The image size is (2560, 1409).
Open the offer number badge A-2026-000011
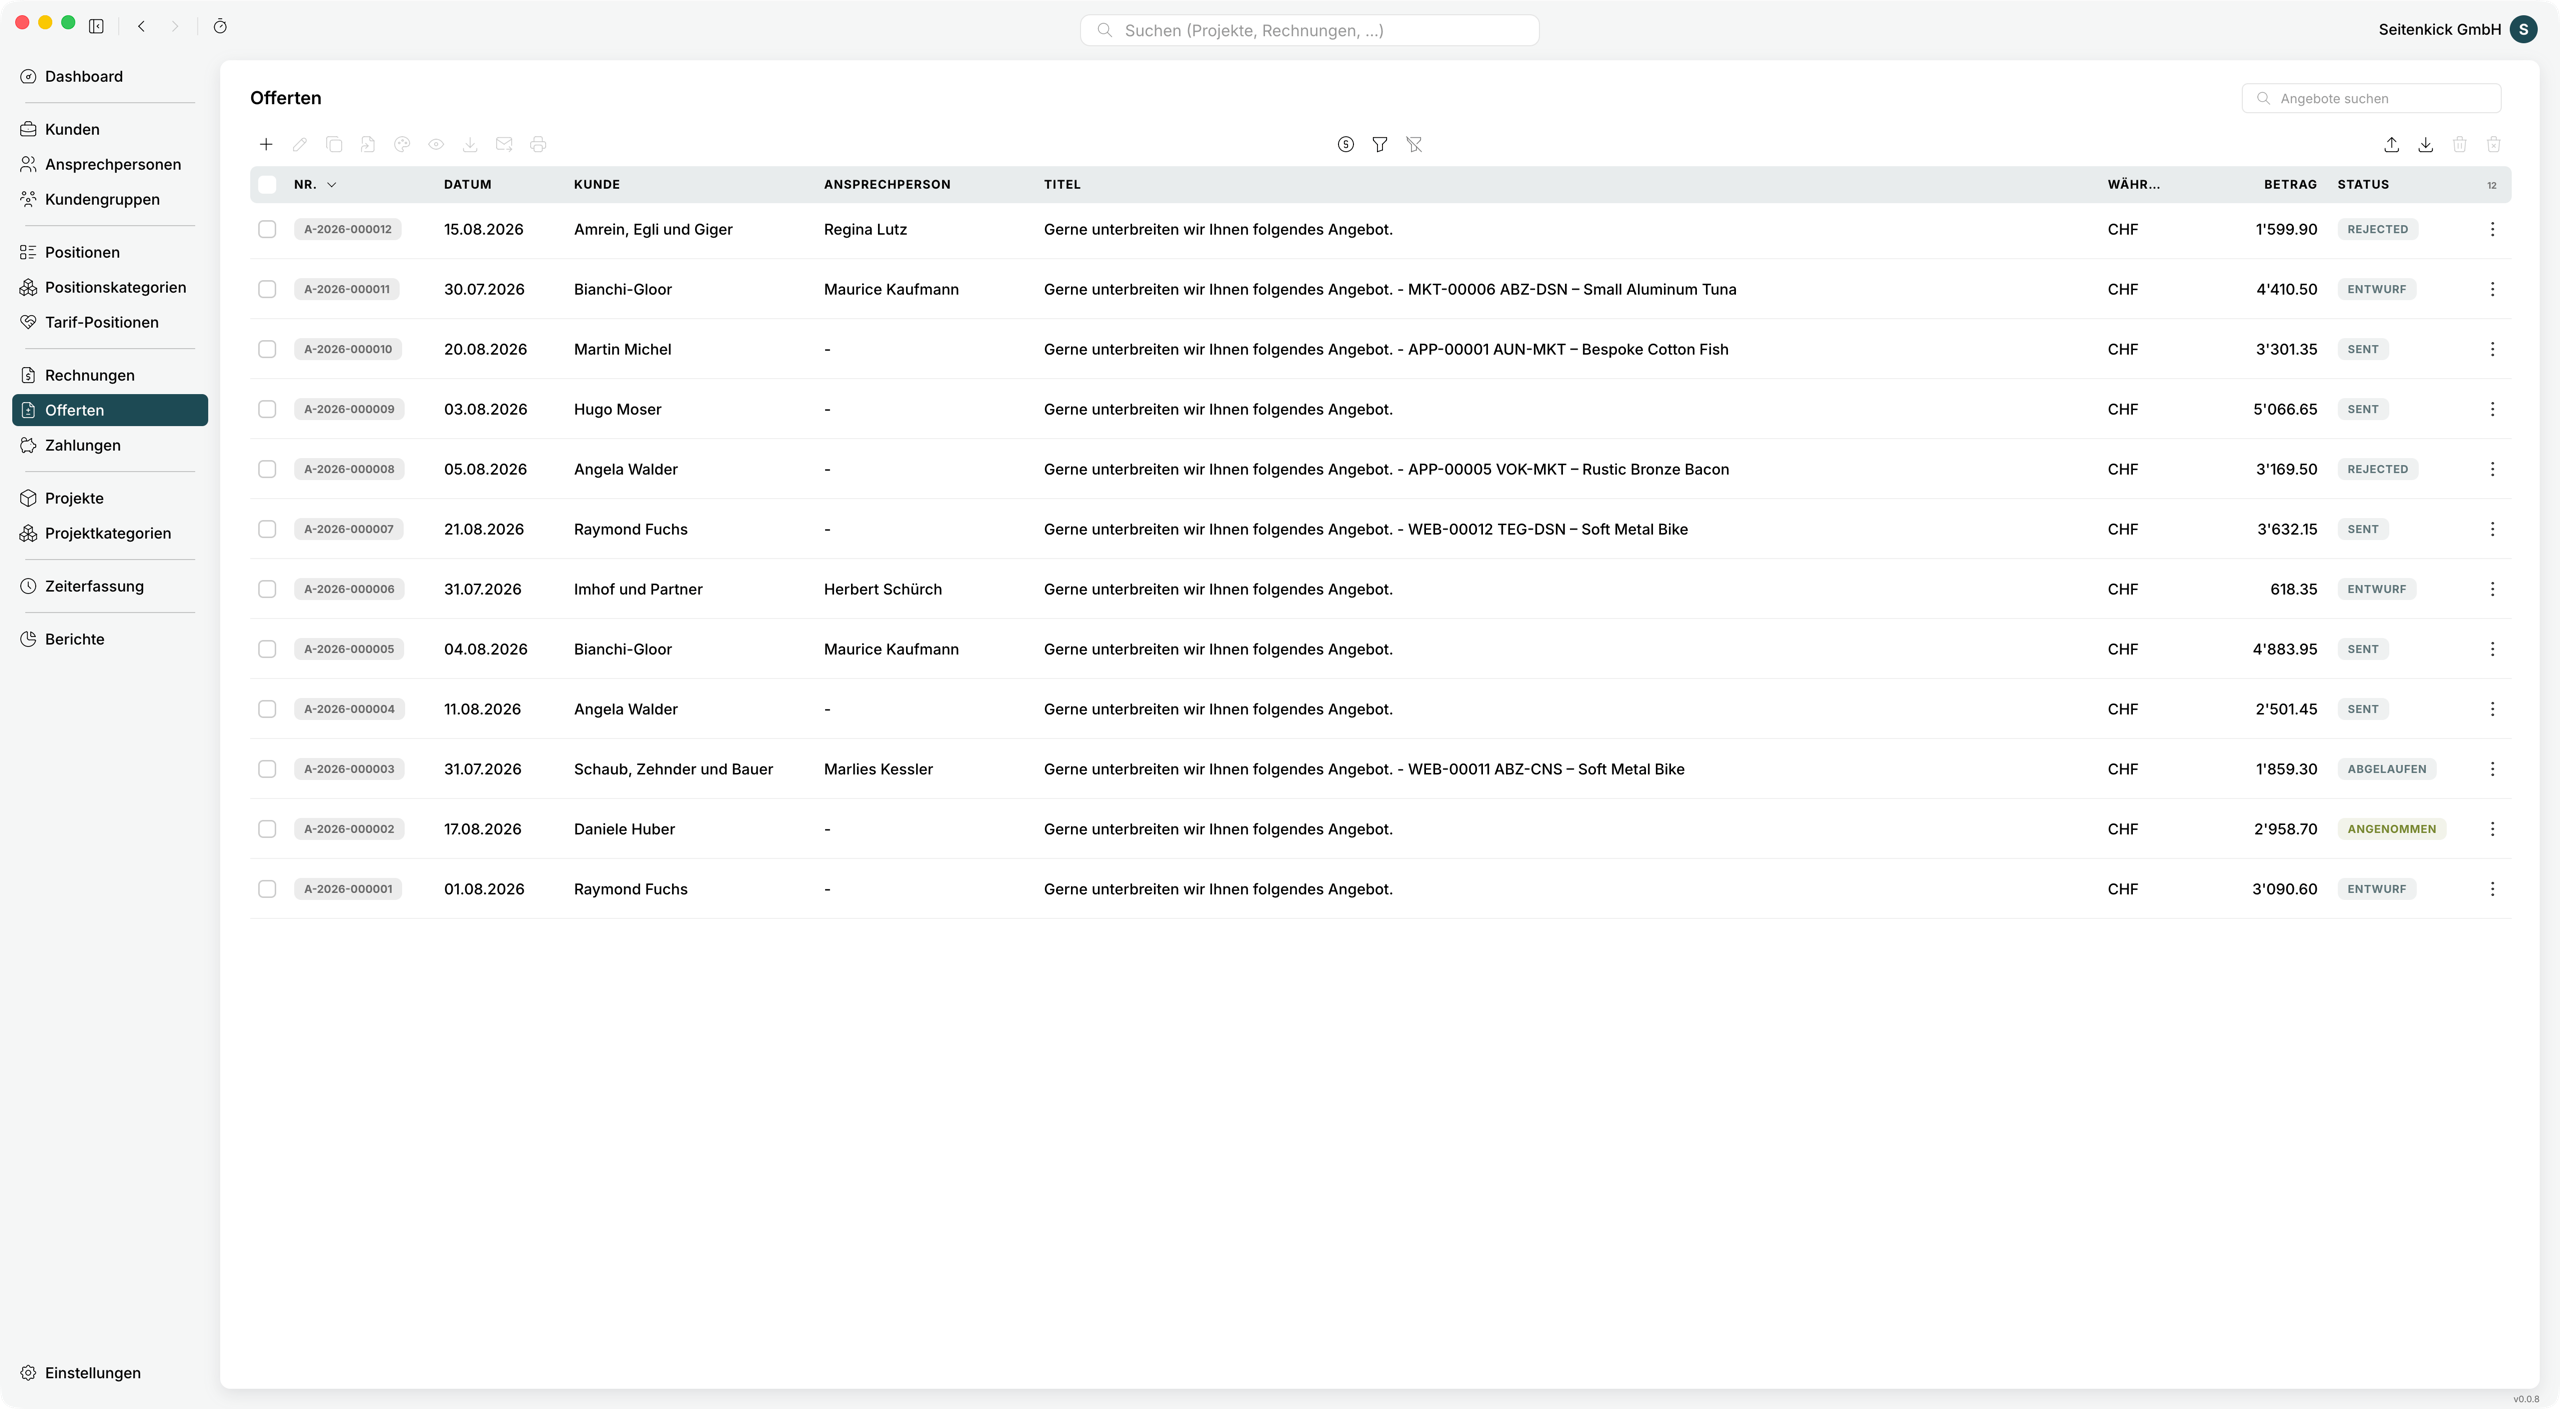tap(347, 289)
